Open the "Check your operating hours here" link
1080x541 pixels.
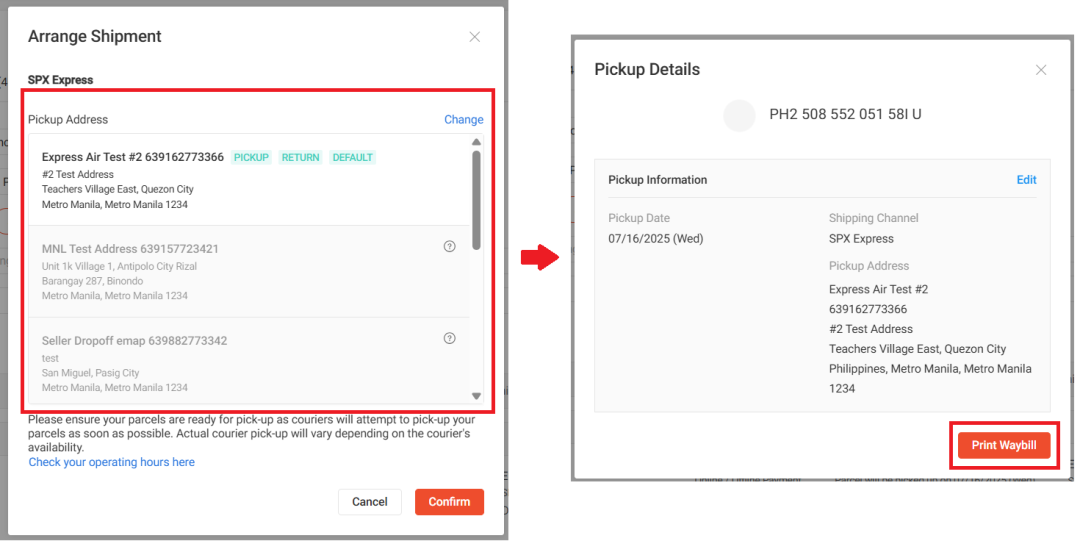[112, 462]
